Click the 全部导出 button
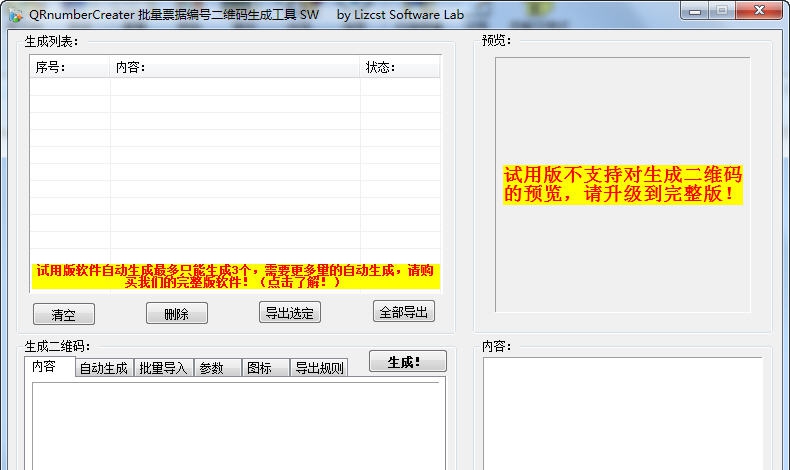 click(x=404, y=311)
